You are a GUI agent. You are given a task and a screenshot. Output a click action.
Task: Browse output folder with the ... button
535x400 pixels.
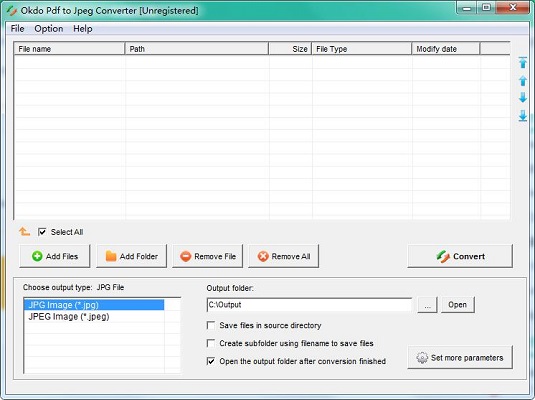(427, 305)
